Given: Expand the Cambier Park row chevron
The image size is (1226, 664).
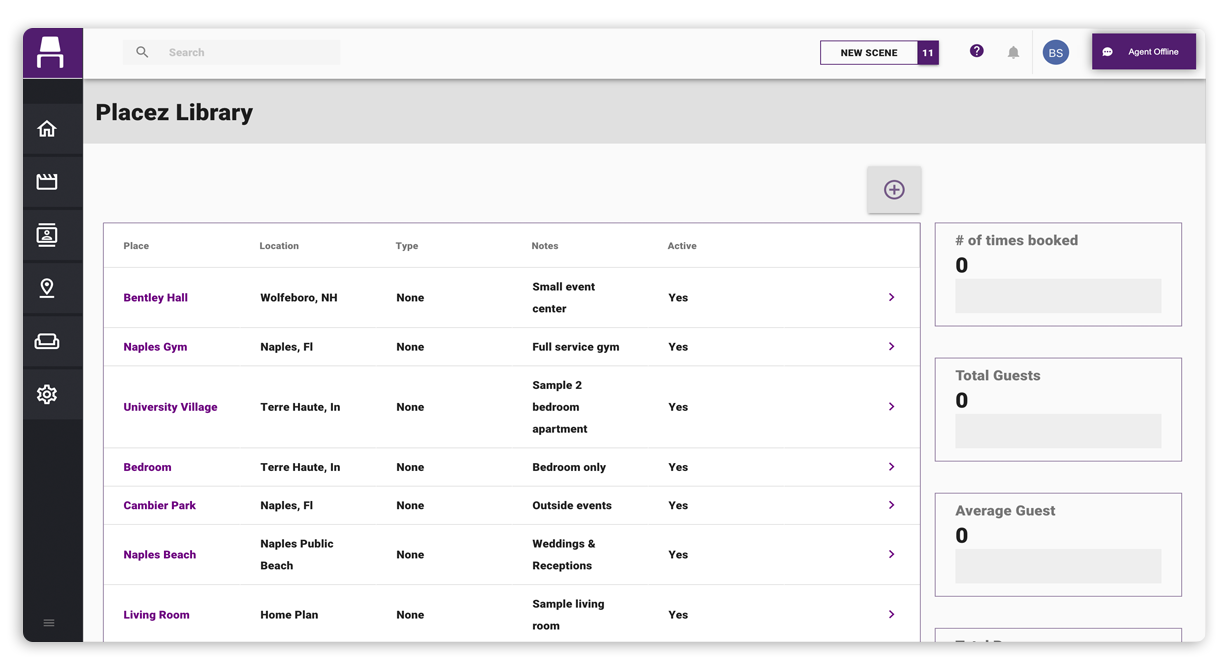Looking at the screenshot, I should [891, 505].
